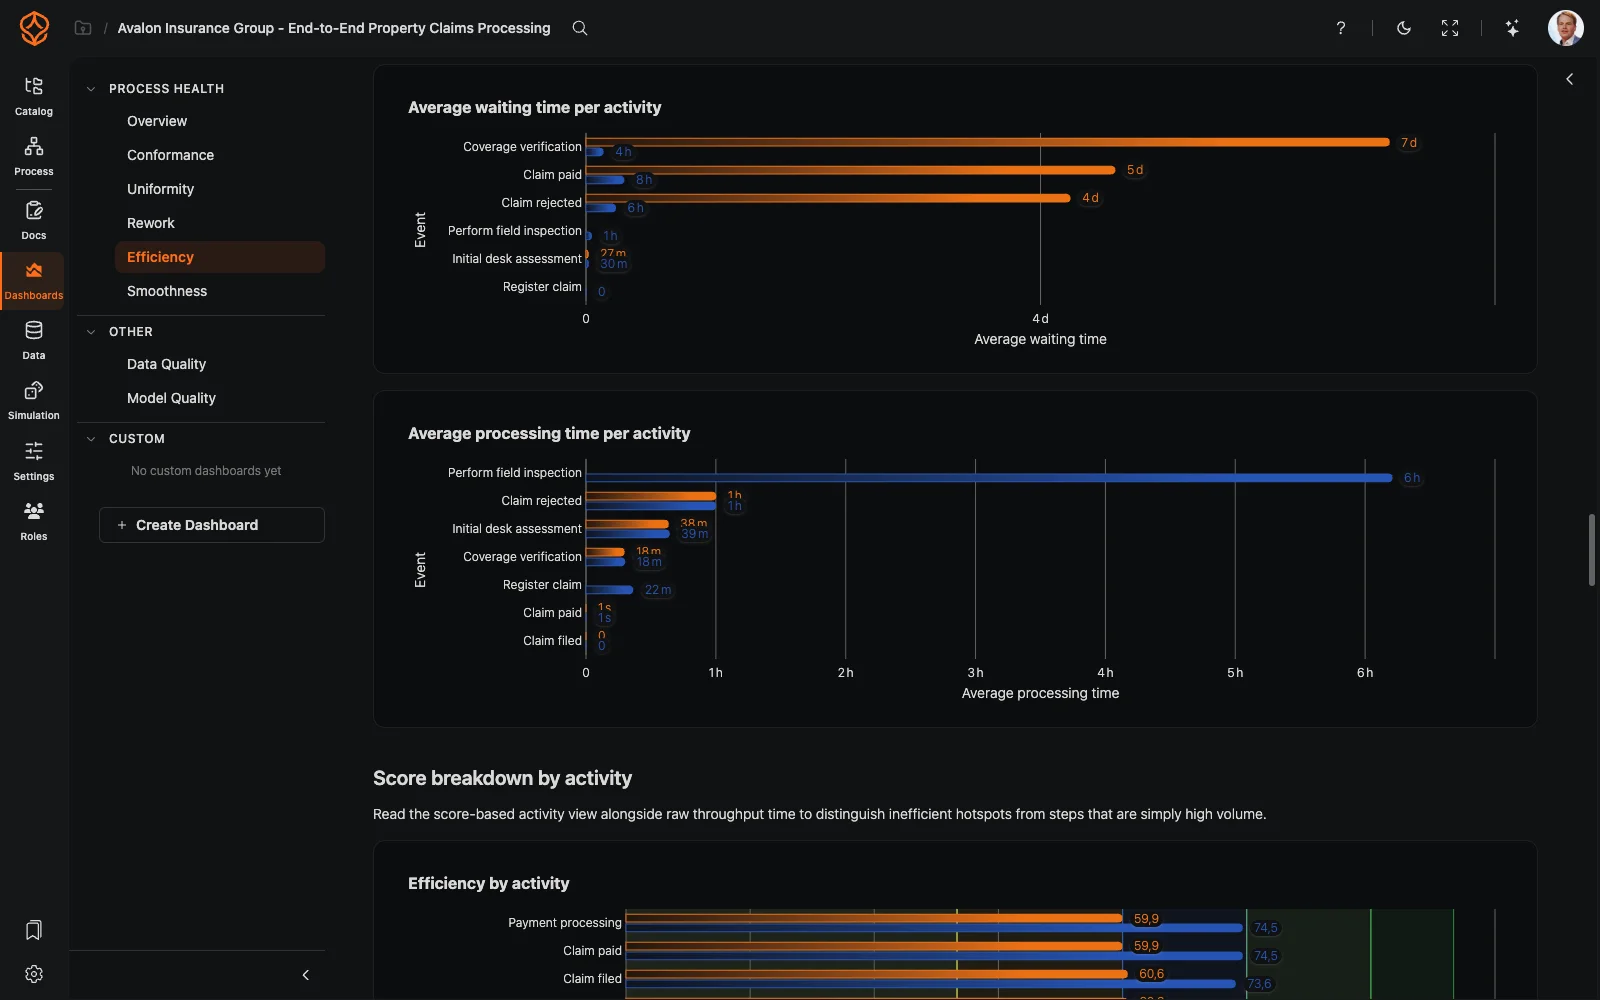Click the 'No custom dashboards yet' text
The width and height of the screenshot is (1600, 1000).
[x=206, y=471]
